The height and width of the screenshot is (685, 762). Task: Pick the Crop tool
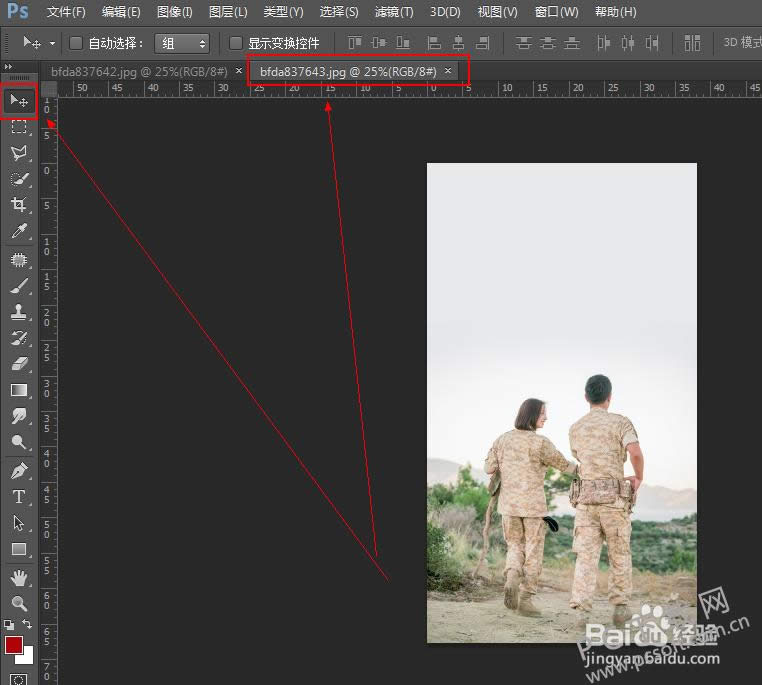pyautogui.click(x=19, y=205)
